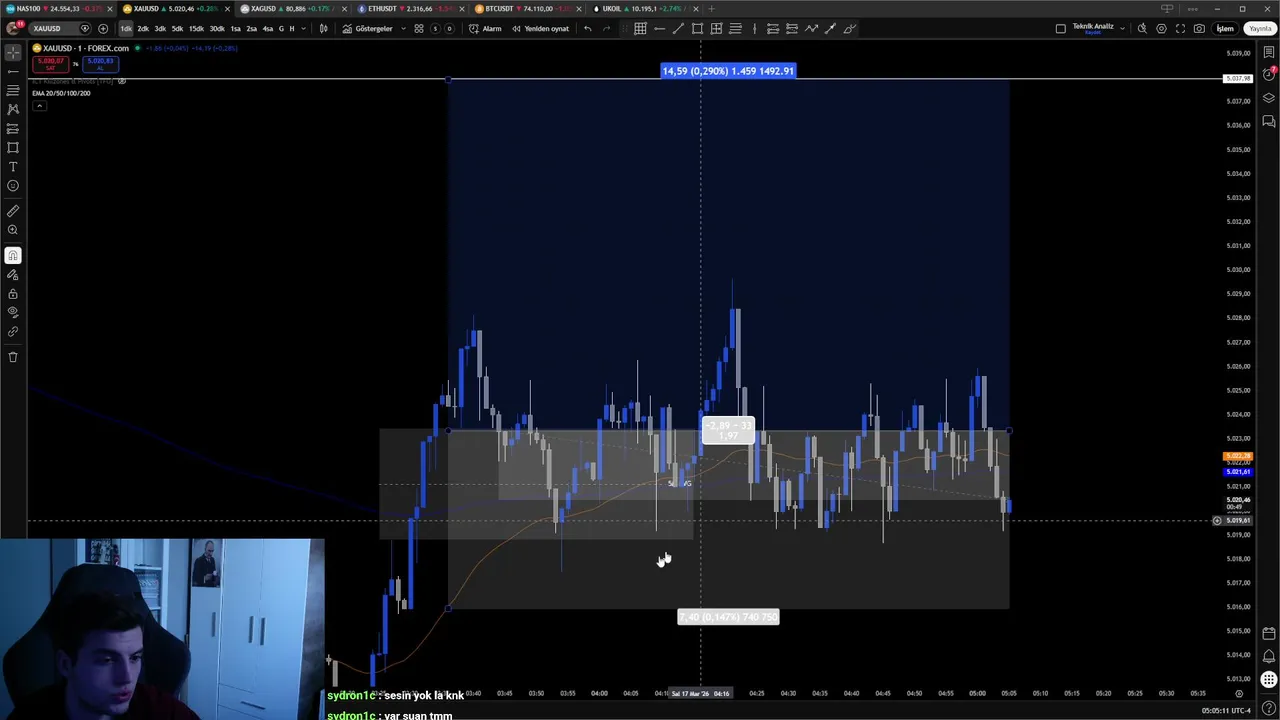
Task: Open the Fibonacci tools in sidebar
Action: (13, 90)
